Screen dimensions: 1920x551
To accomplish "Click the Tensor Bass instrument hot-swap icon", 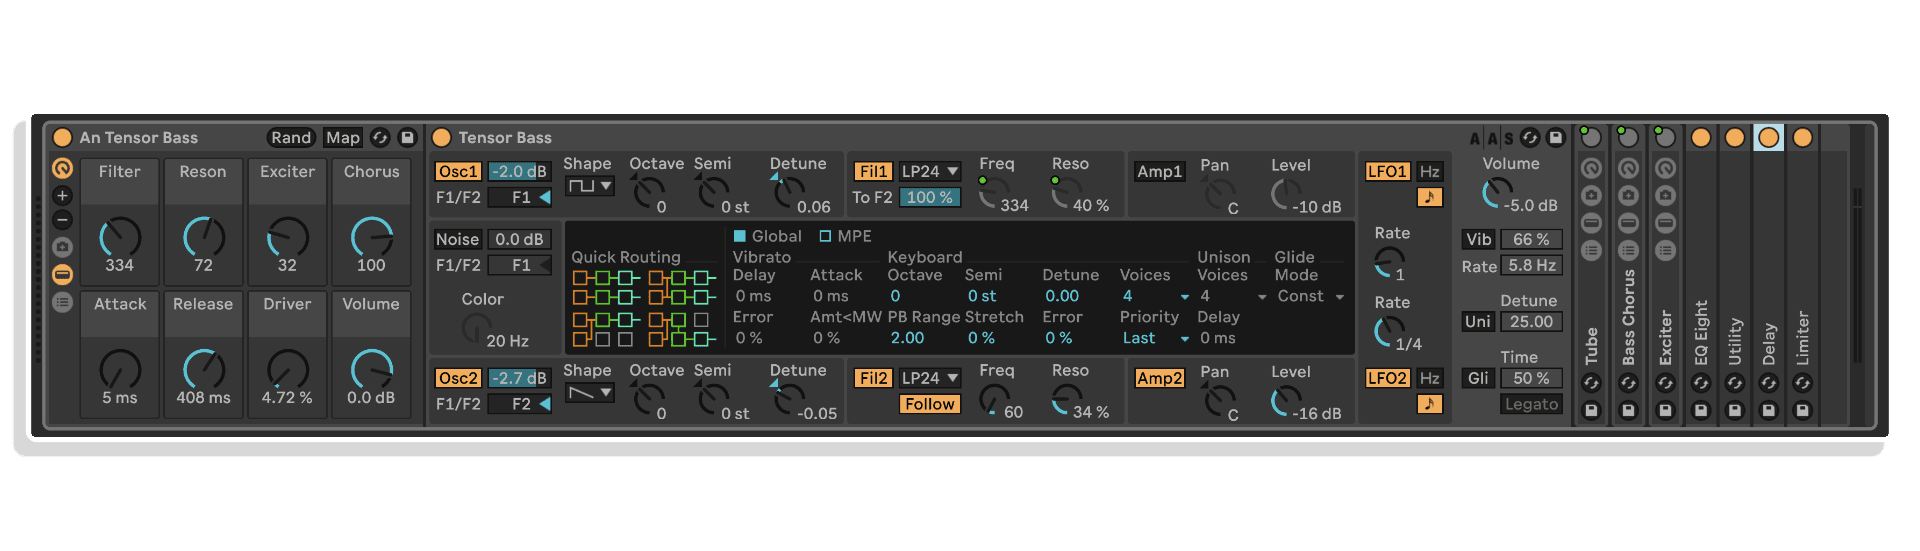I will [1529, 138].
